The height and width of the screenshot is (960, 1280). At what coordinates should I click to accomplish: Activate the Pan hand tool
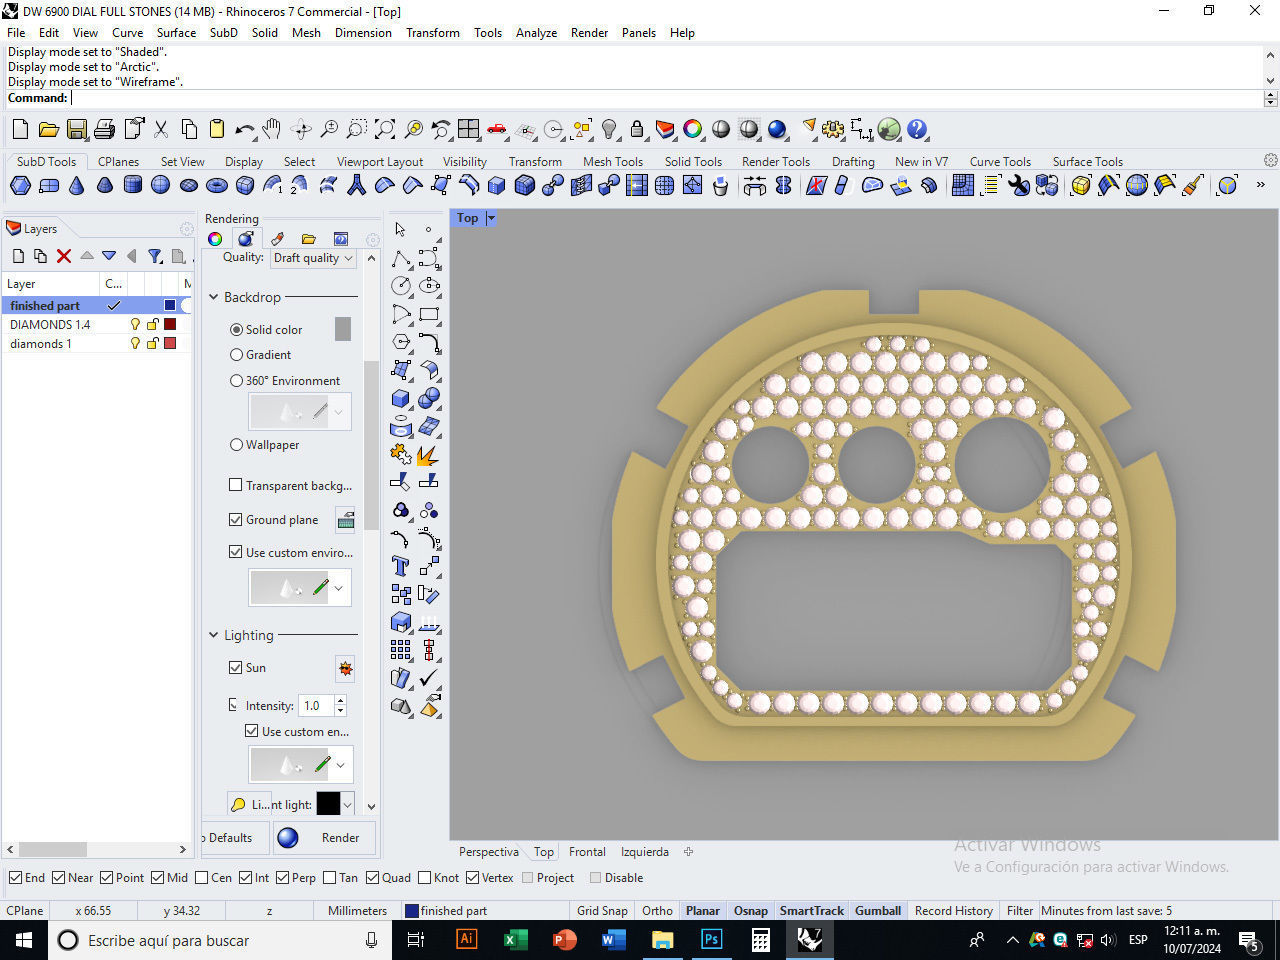272,129
